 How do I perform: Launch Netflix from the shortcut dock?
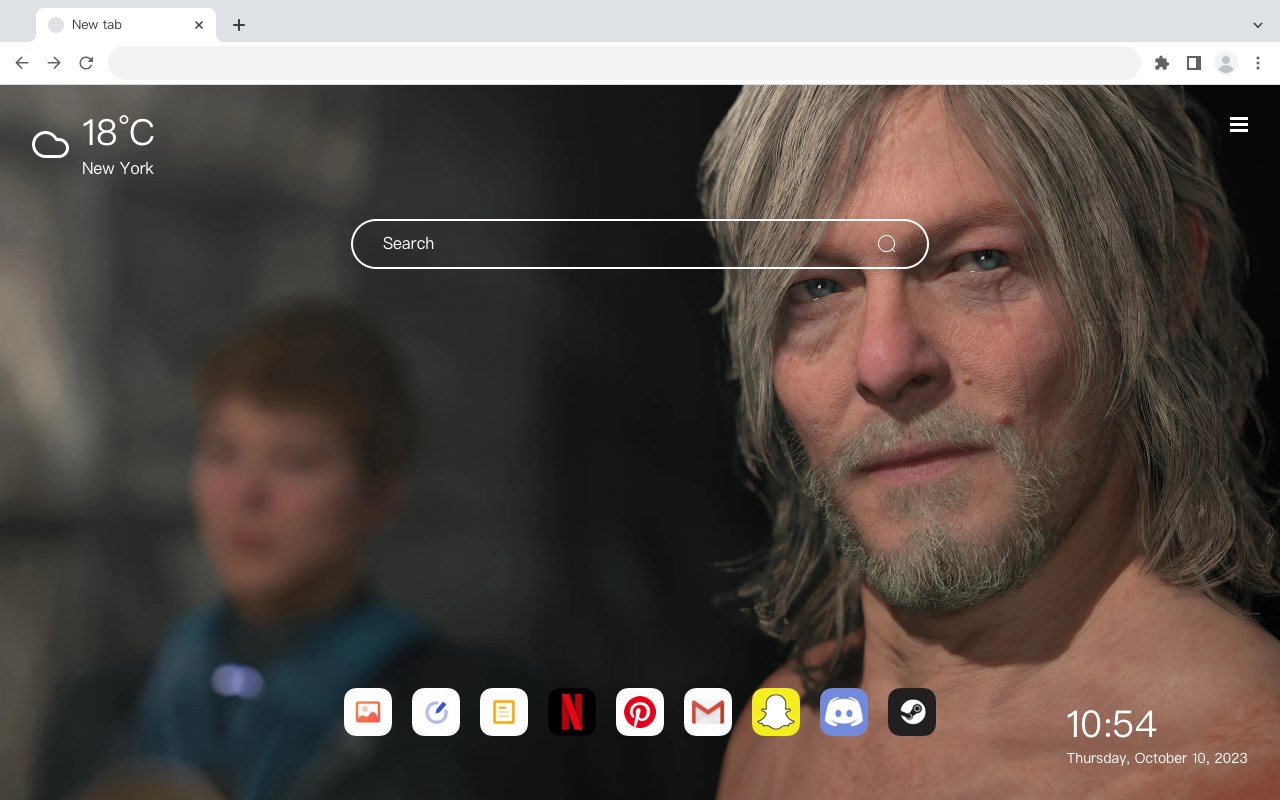coord(572,712)
